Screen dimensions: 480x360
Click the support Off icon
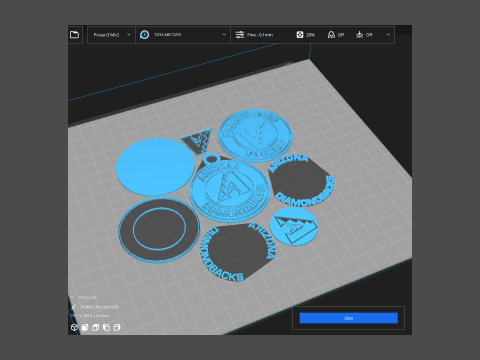tap(331, 35)
